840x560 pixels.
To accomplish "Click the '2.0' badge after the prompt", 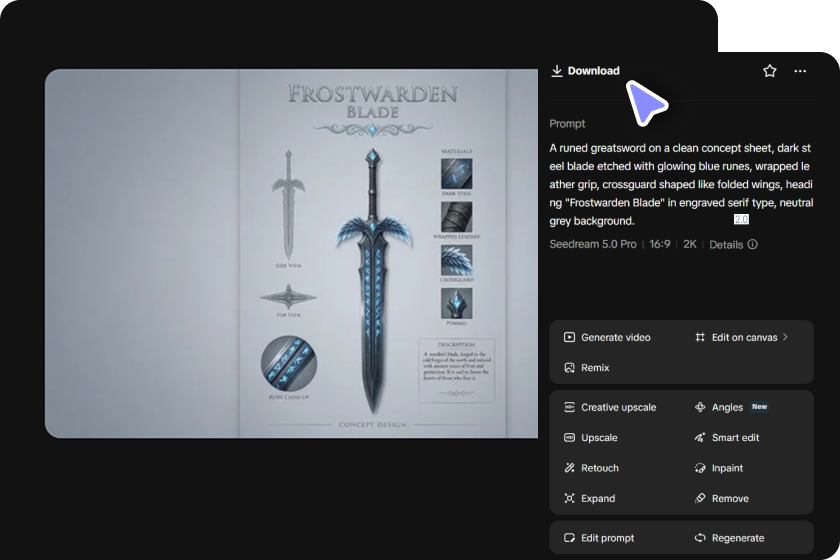I will 741,220.
